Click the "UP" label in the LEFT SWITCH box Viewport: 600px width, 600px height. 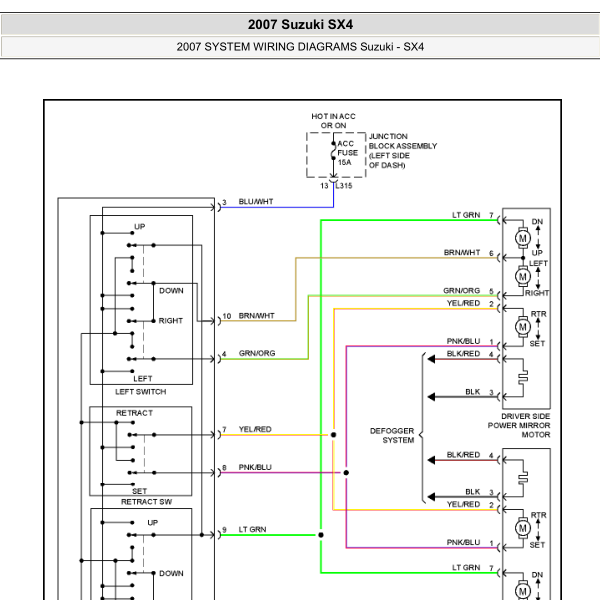(140, 227)
